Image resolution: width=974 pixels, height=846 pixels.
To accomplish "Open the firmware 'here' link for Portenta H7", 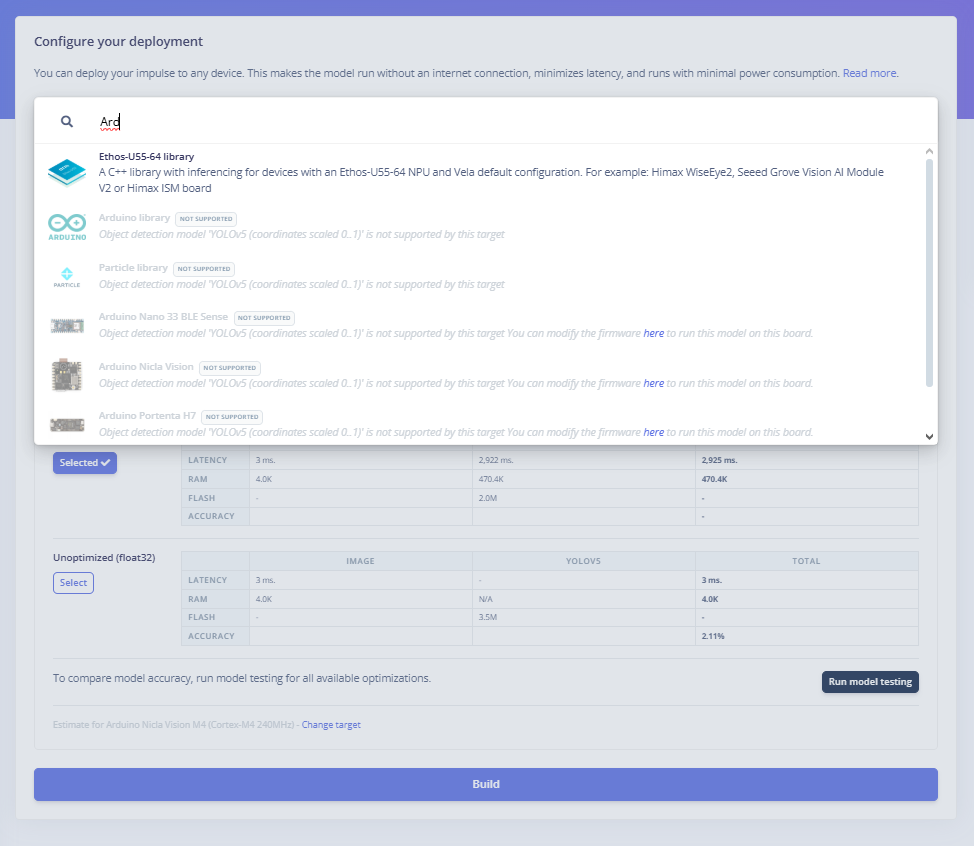I will point(653,432).
